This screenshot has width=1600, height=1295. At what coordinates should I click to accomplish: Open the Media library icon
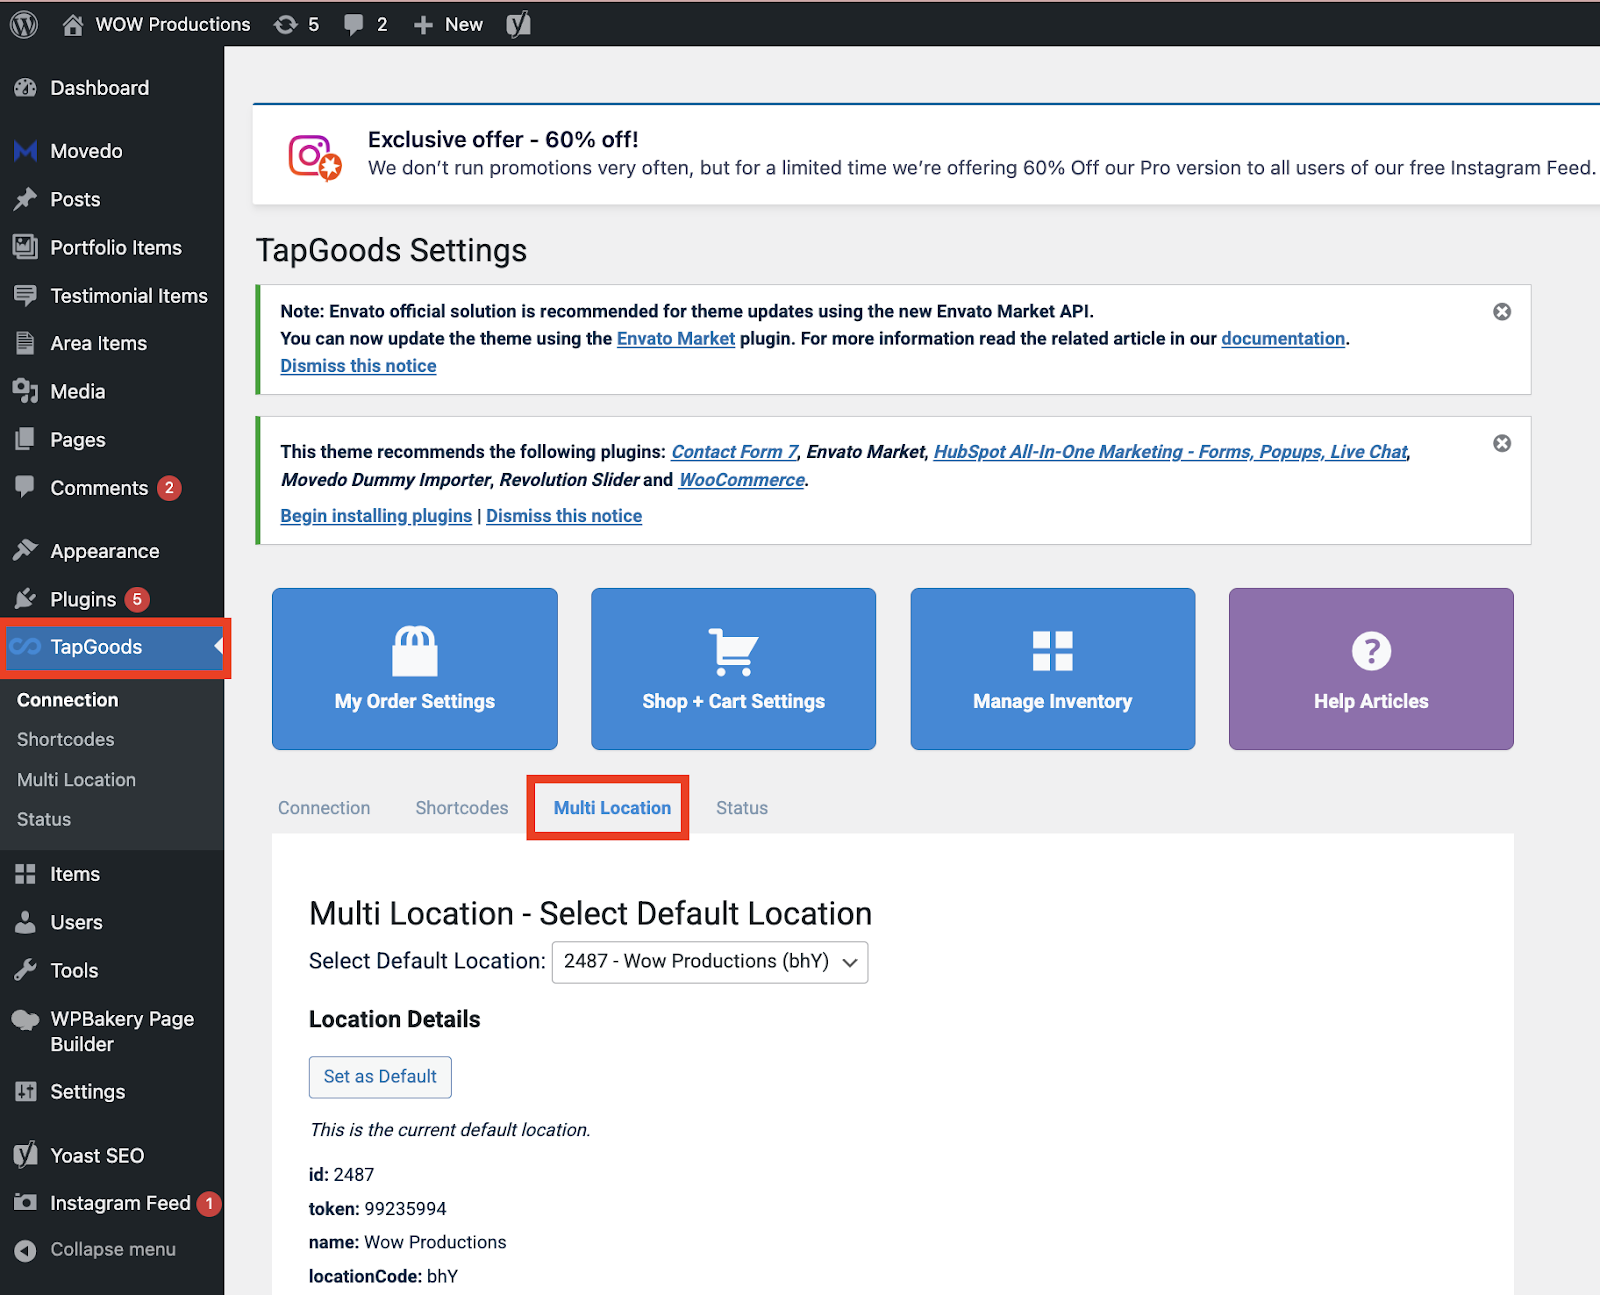click(27, 391)
